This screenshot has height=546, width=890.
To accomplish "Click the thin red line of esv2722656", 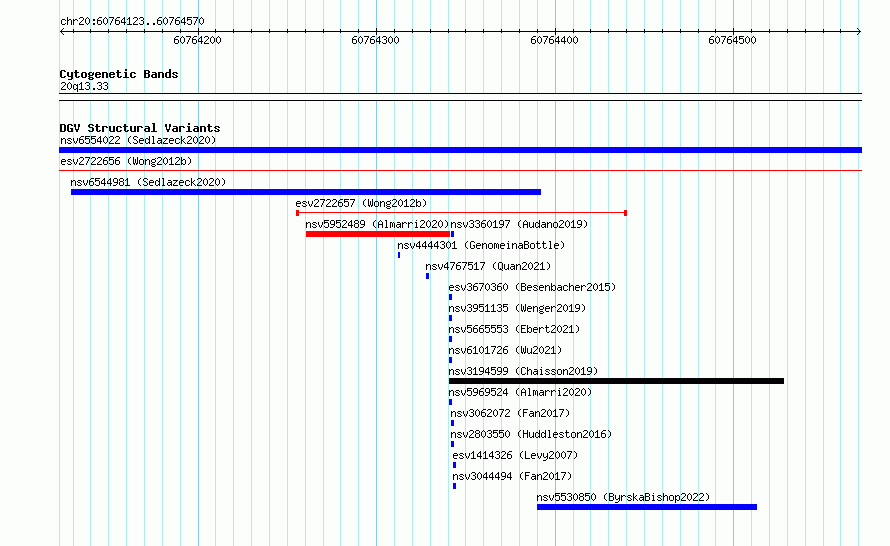I will pos(460,170).
